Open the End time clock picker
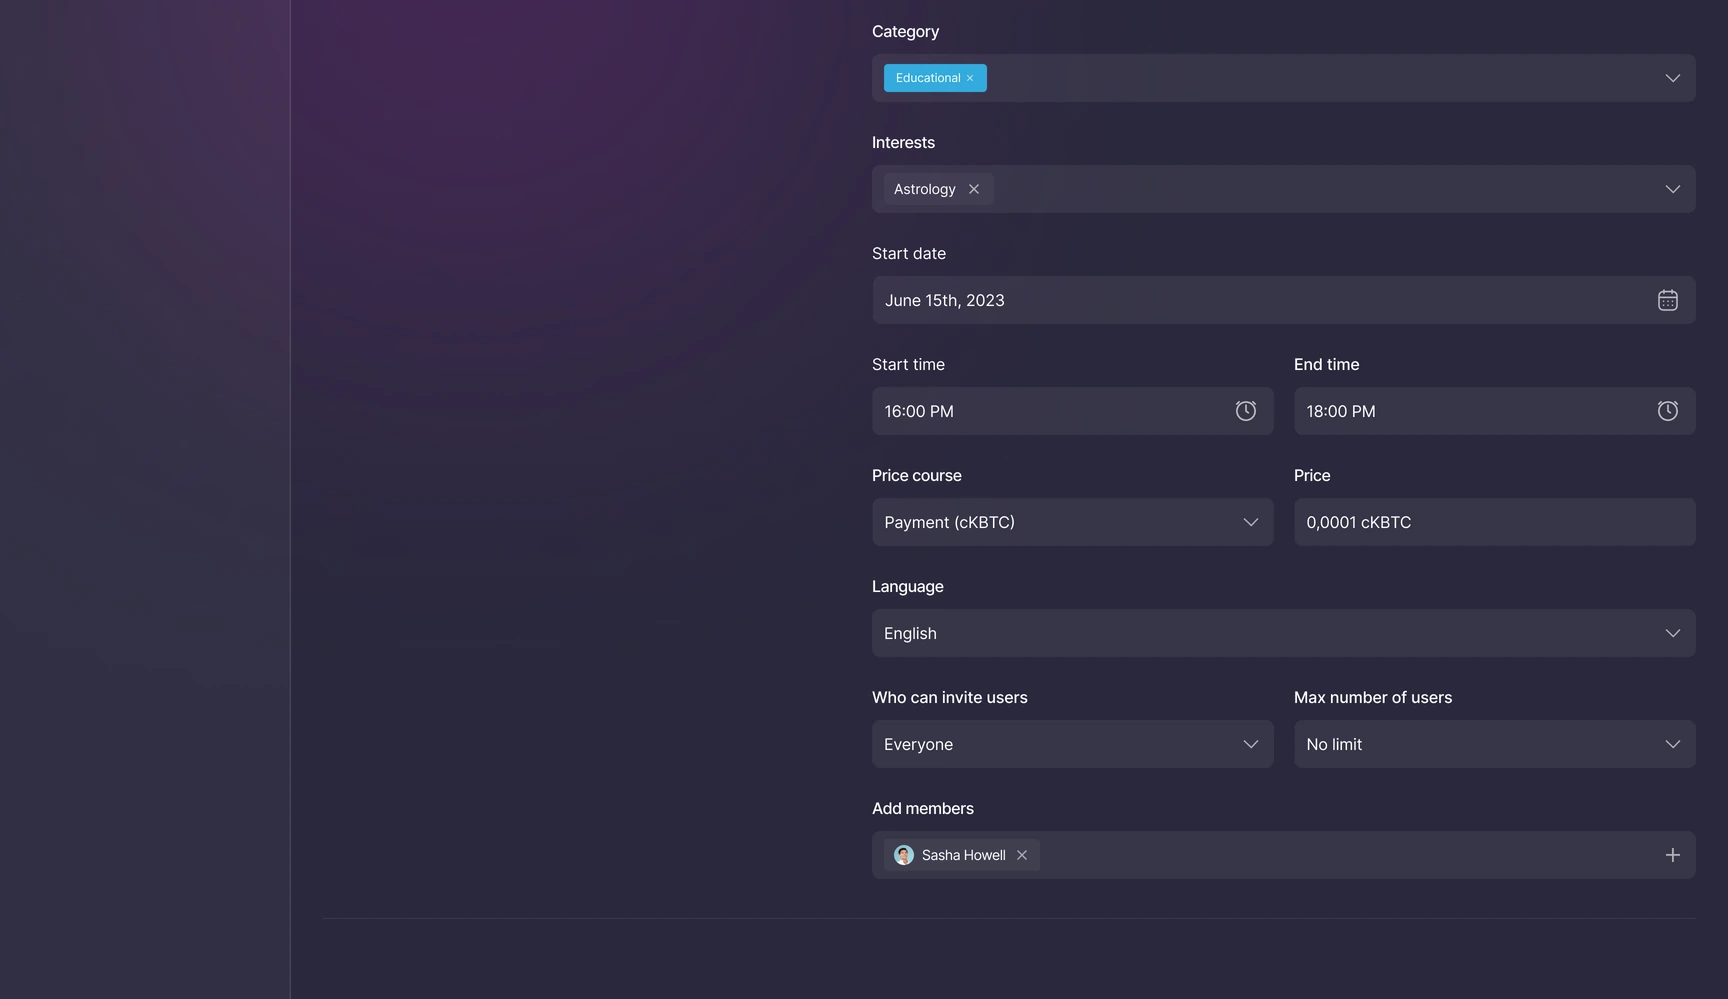The width and height of the screenshot is (1728, 999). coord(1668,411)
